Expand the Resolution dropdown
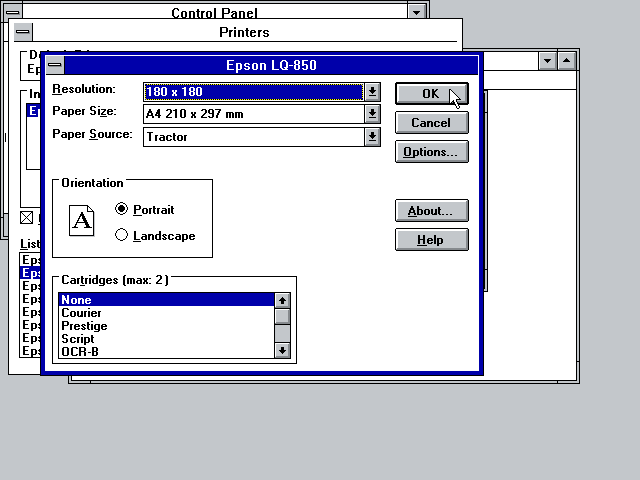This screenshot has height=480, width=640. pos(372,92)
